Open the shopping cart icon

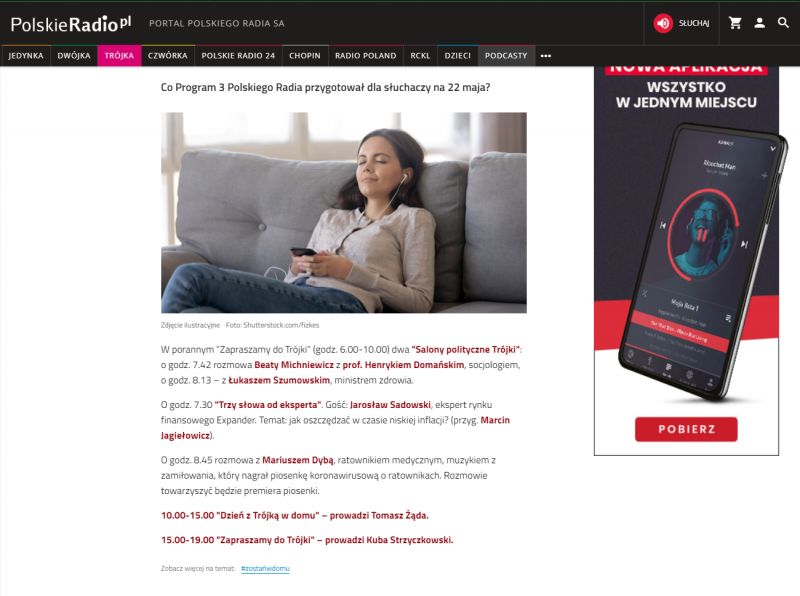pyautogui.click(x=735, y=23)
